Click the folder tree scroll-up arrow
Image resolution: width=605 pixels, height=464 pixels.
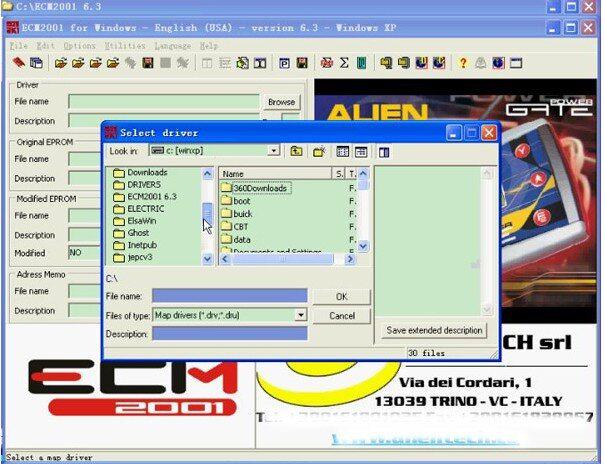click(x=207, y=174)
